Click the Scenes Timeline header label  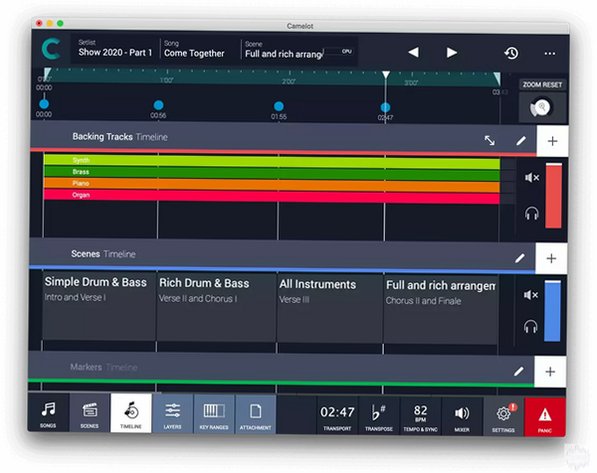click(103, 254)
